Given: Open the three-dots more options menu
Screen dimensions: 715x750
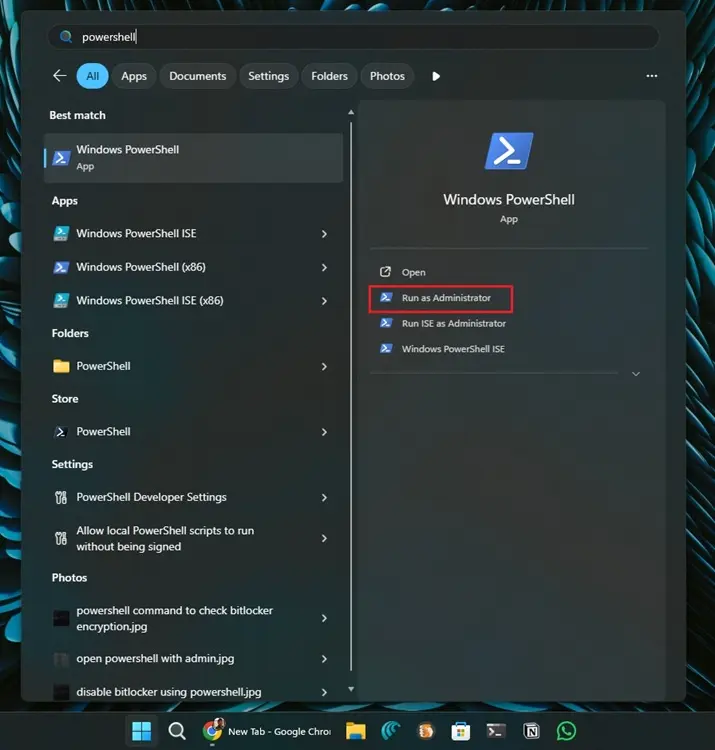Looking at the screenshot, I should click(x=652, y=76).
